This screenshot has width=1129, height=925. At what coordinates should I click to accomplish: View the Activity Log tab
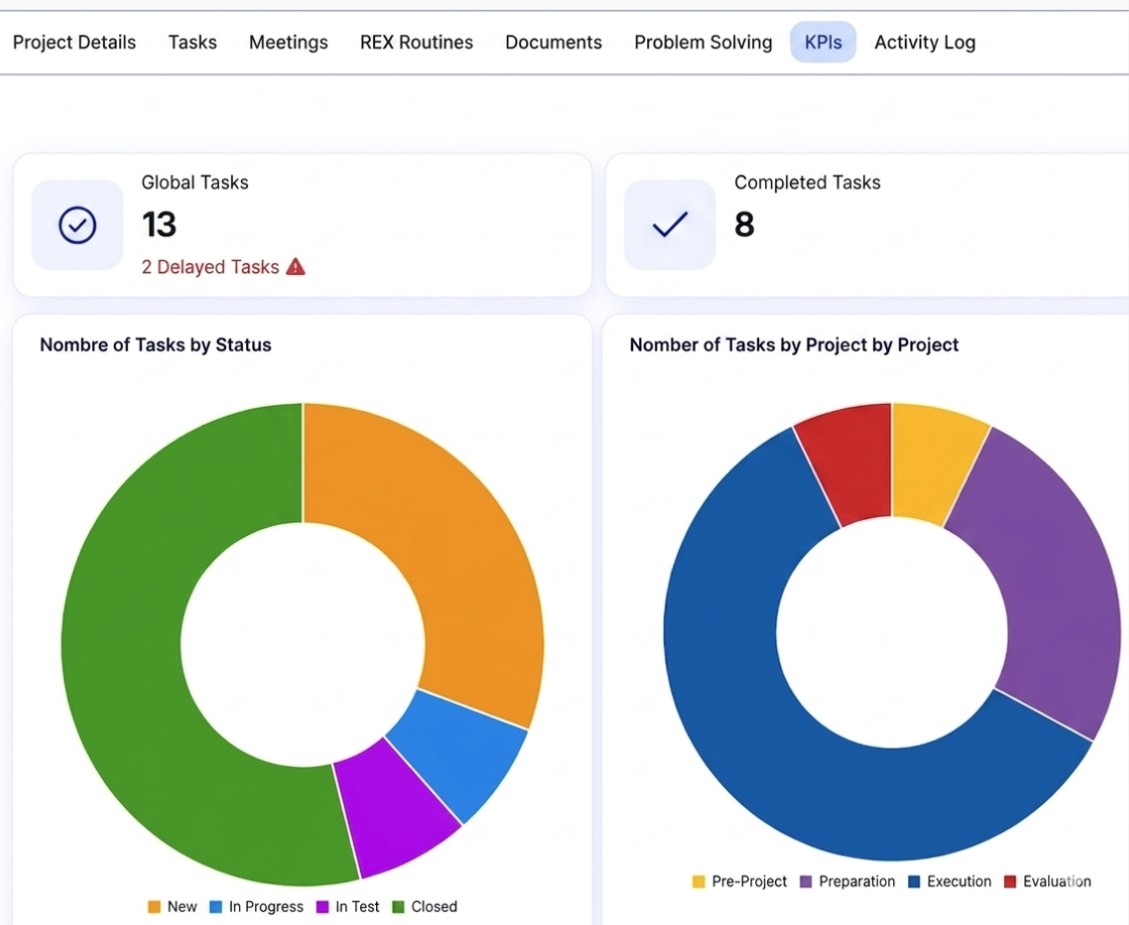coord(924,42)
